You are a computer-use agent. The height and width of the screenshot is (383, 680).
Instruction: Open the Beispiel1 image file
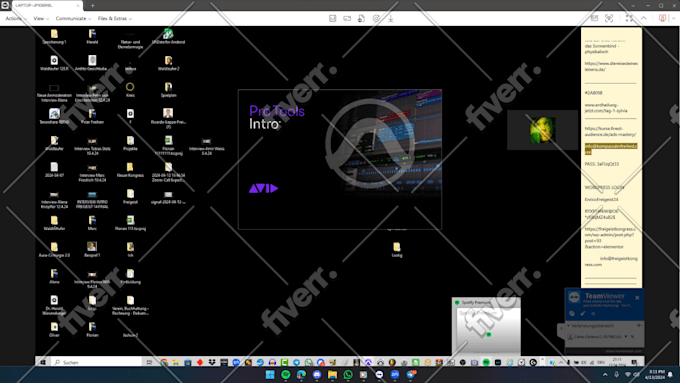point(92,249)
